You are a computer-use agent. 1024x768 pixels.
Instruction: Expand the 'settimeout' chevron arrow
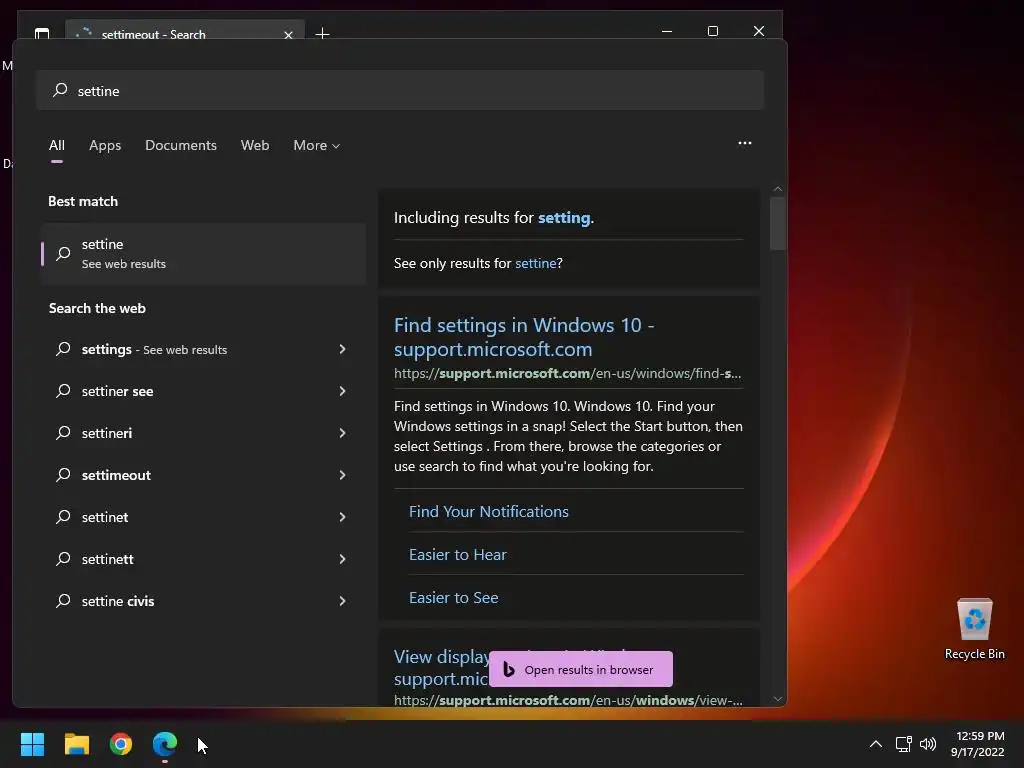coord(342,475)
